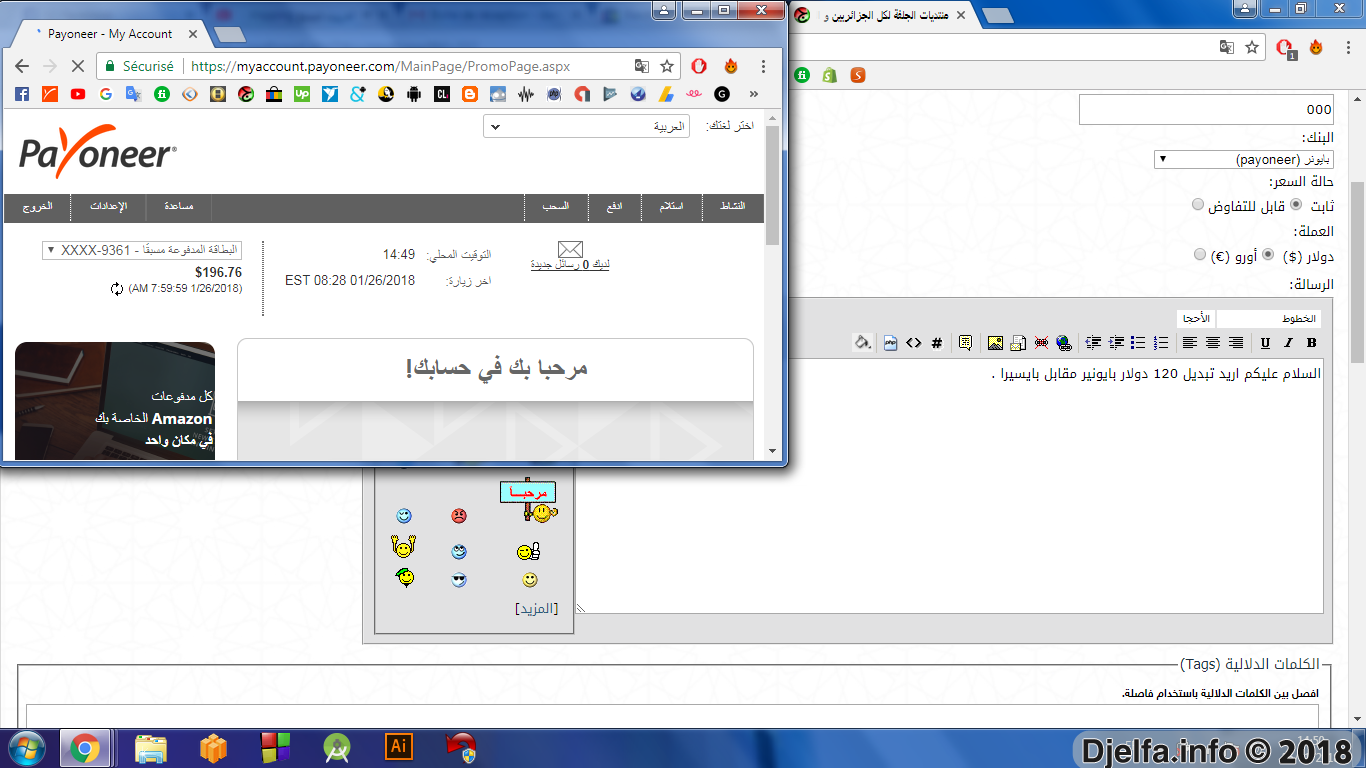
Task: Choose the euro (€) currency radio button
Action: [1200, 254]
